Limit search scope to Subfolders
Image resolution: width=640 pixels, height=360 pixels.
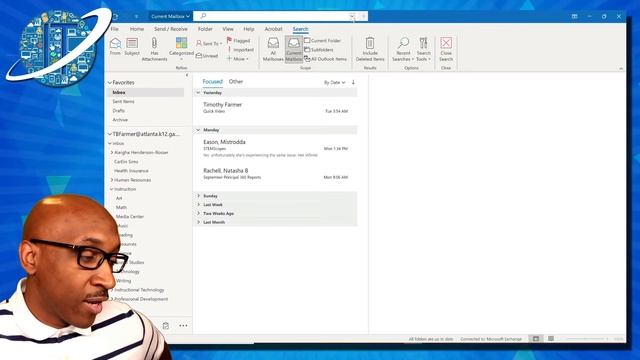[319, 50]
